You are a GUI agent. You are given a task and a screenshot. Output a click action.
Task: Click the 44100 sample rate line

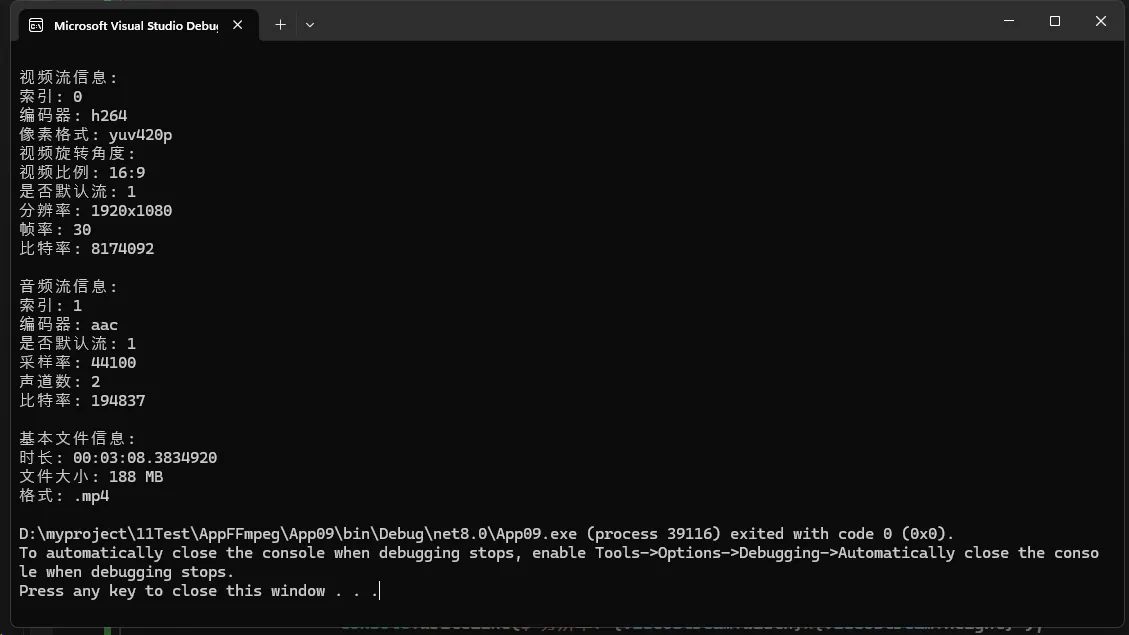coord(78,363)
